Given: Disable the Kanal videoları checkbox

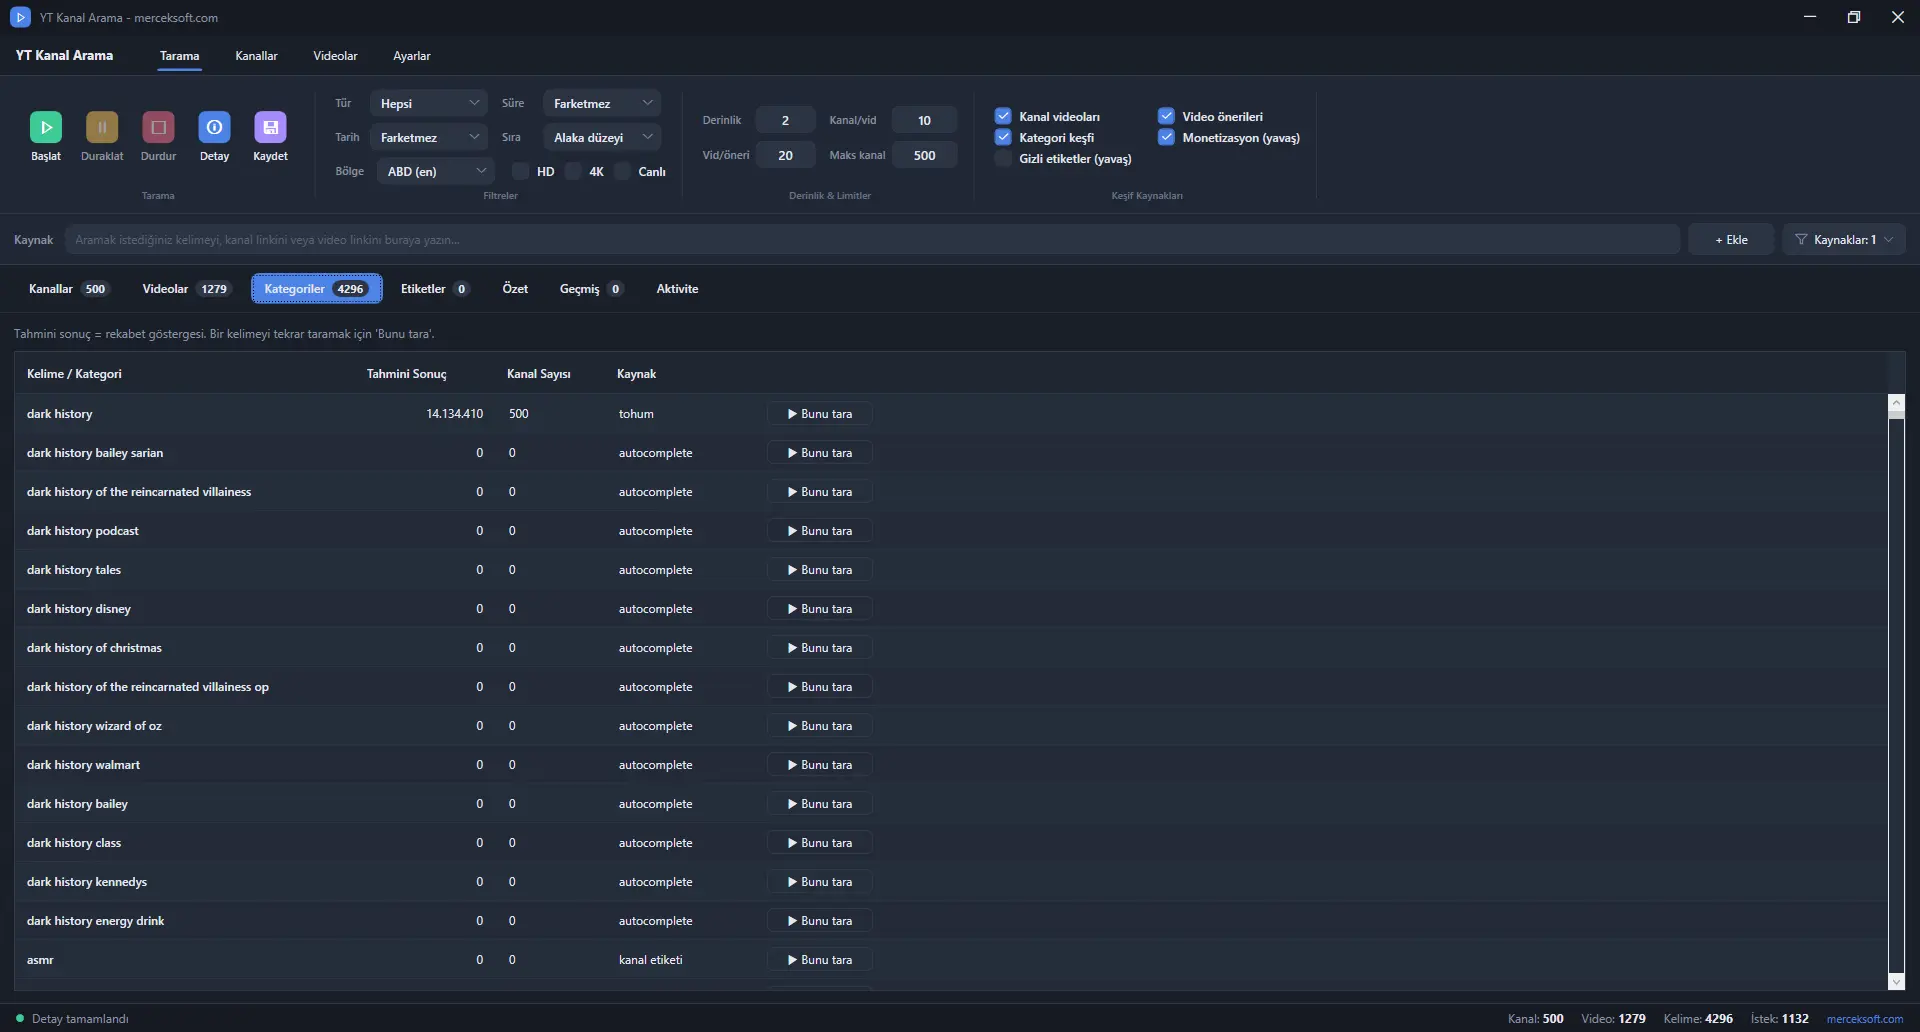Looking at the screenshot, I should pos(1003,116).
